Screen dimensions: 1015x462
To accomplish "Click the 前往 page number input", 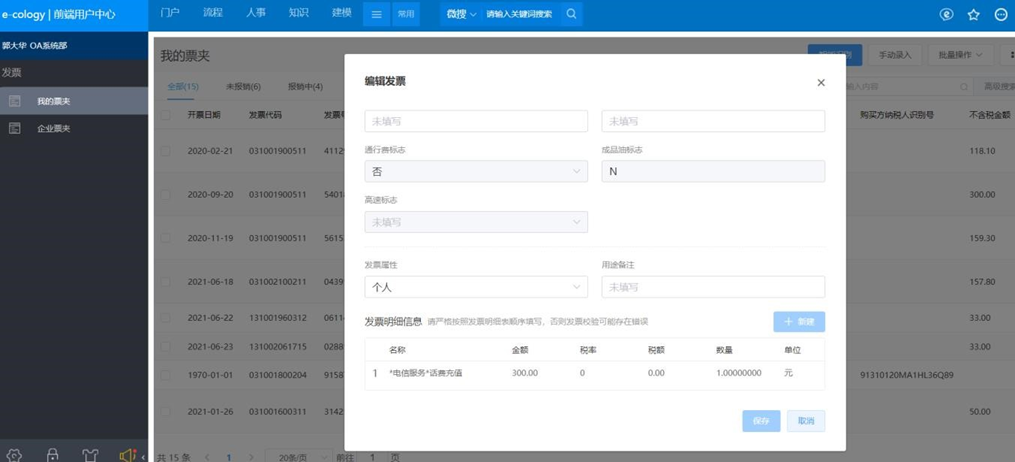I will pyautogui.click(x=372, y=457).
